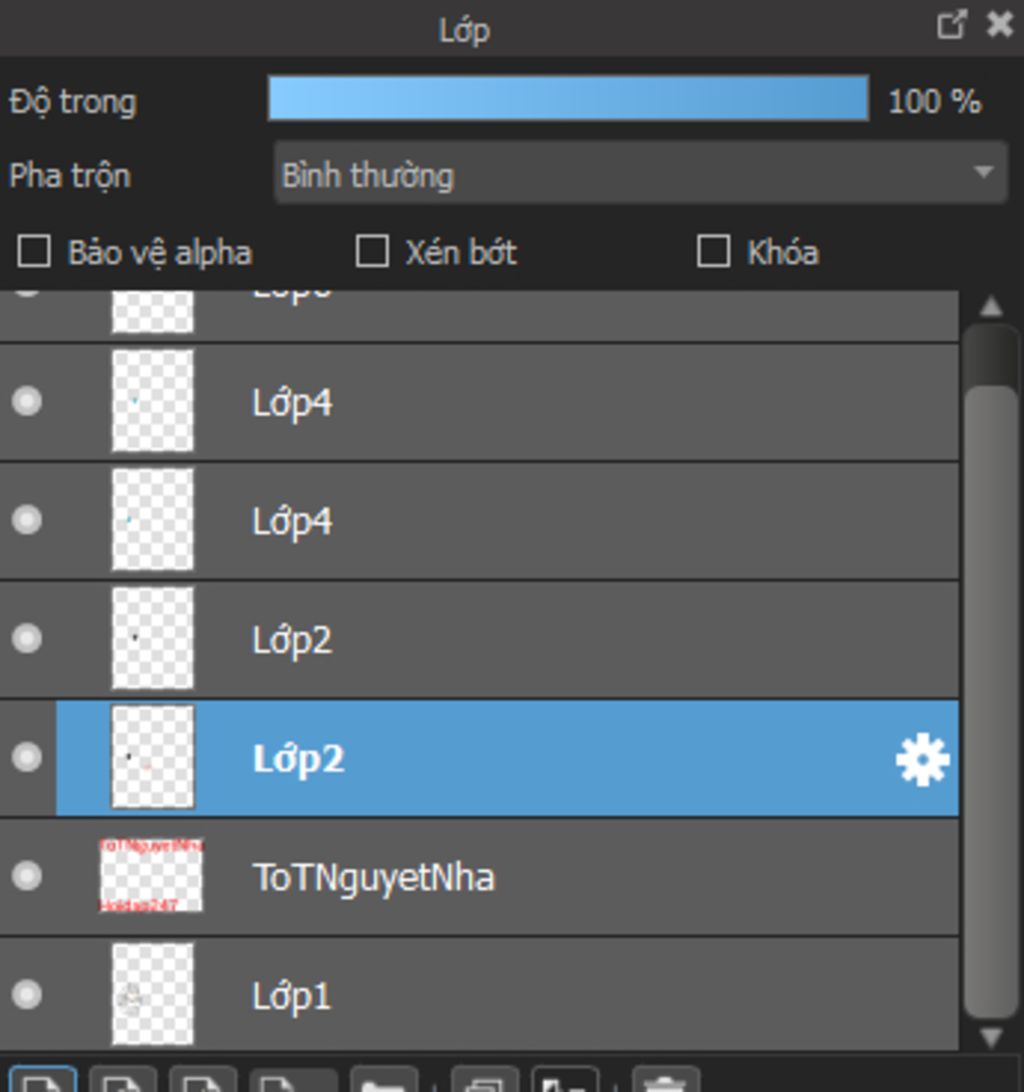Click the trash icon to delete layer
The image size is (1024, 1092).
coord(665,1078)
